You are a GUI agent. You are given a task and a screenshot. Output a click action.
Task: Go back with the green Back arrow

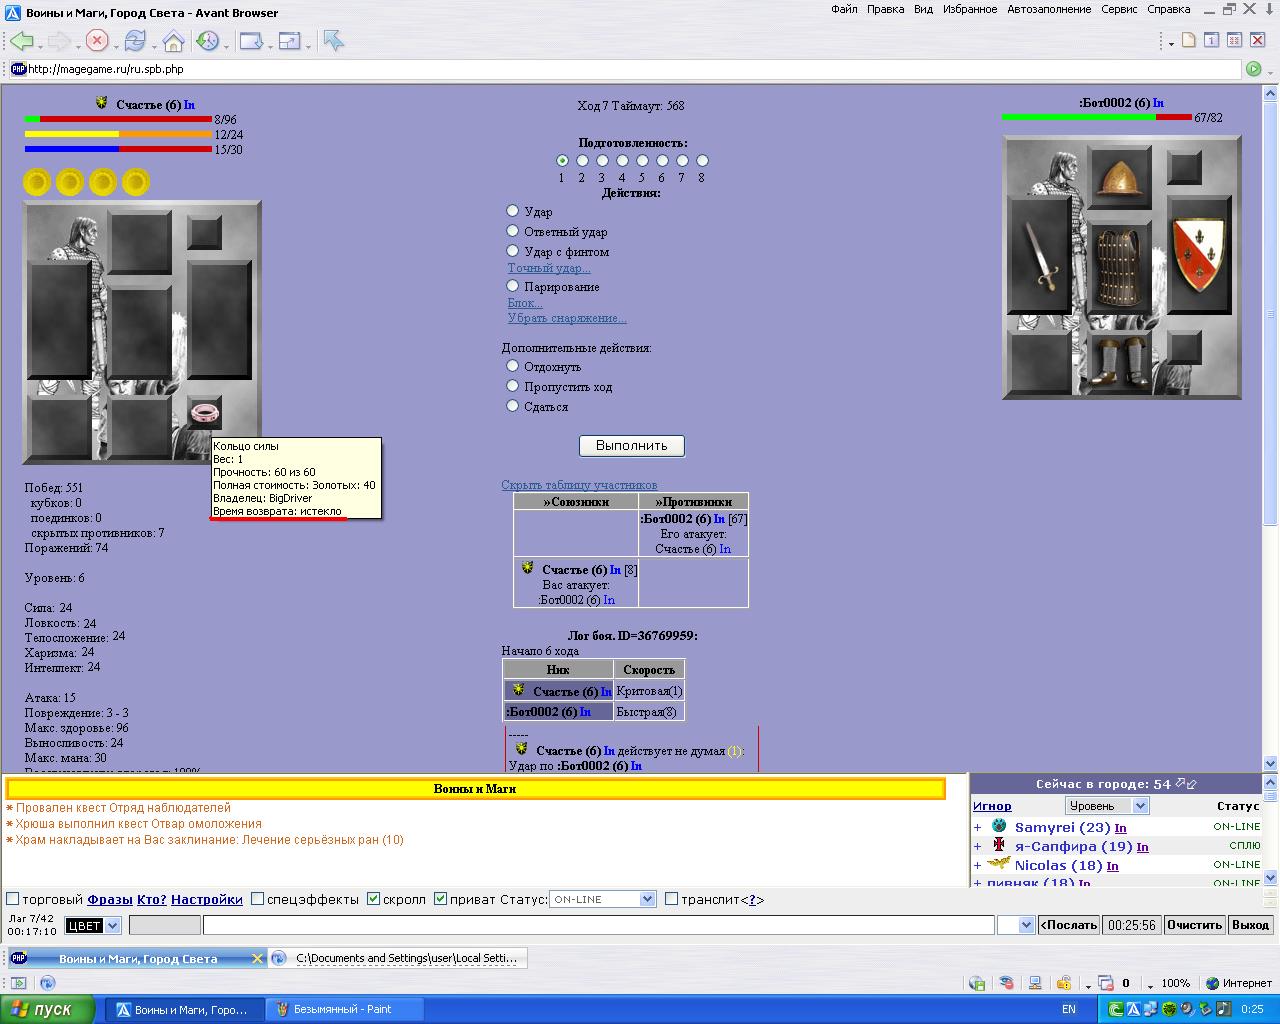click(x=21, y=41)
